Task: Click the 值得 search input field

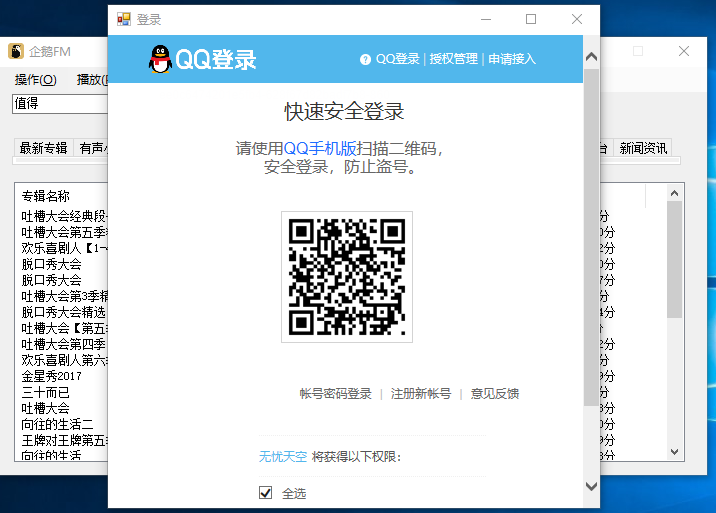Action: point(60,104)
